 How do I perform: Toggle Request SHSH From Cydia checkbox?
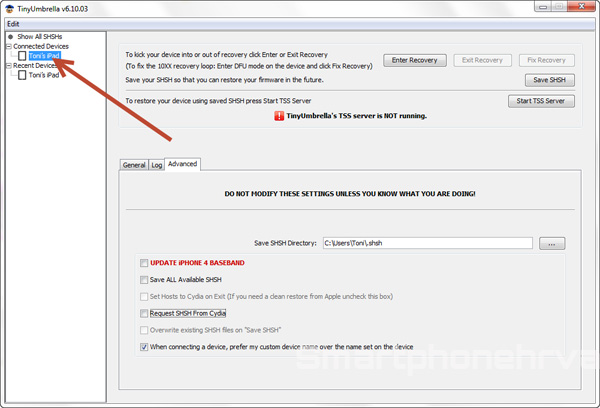click(x=145, y=314)
